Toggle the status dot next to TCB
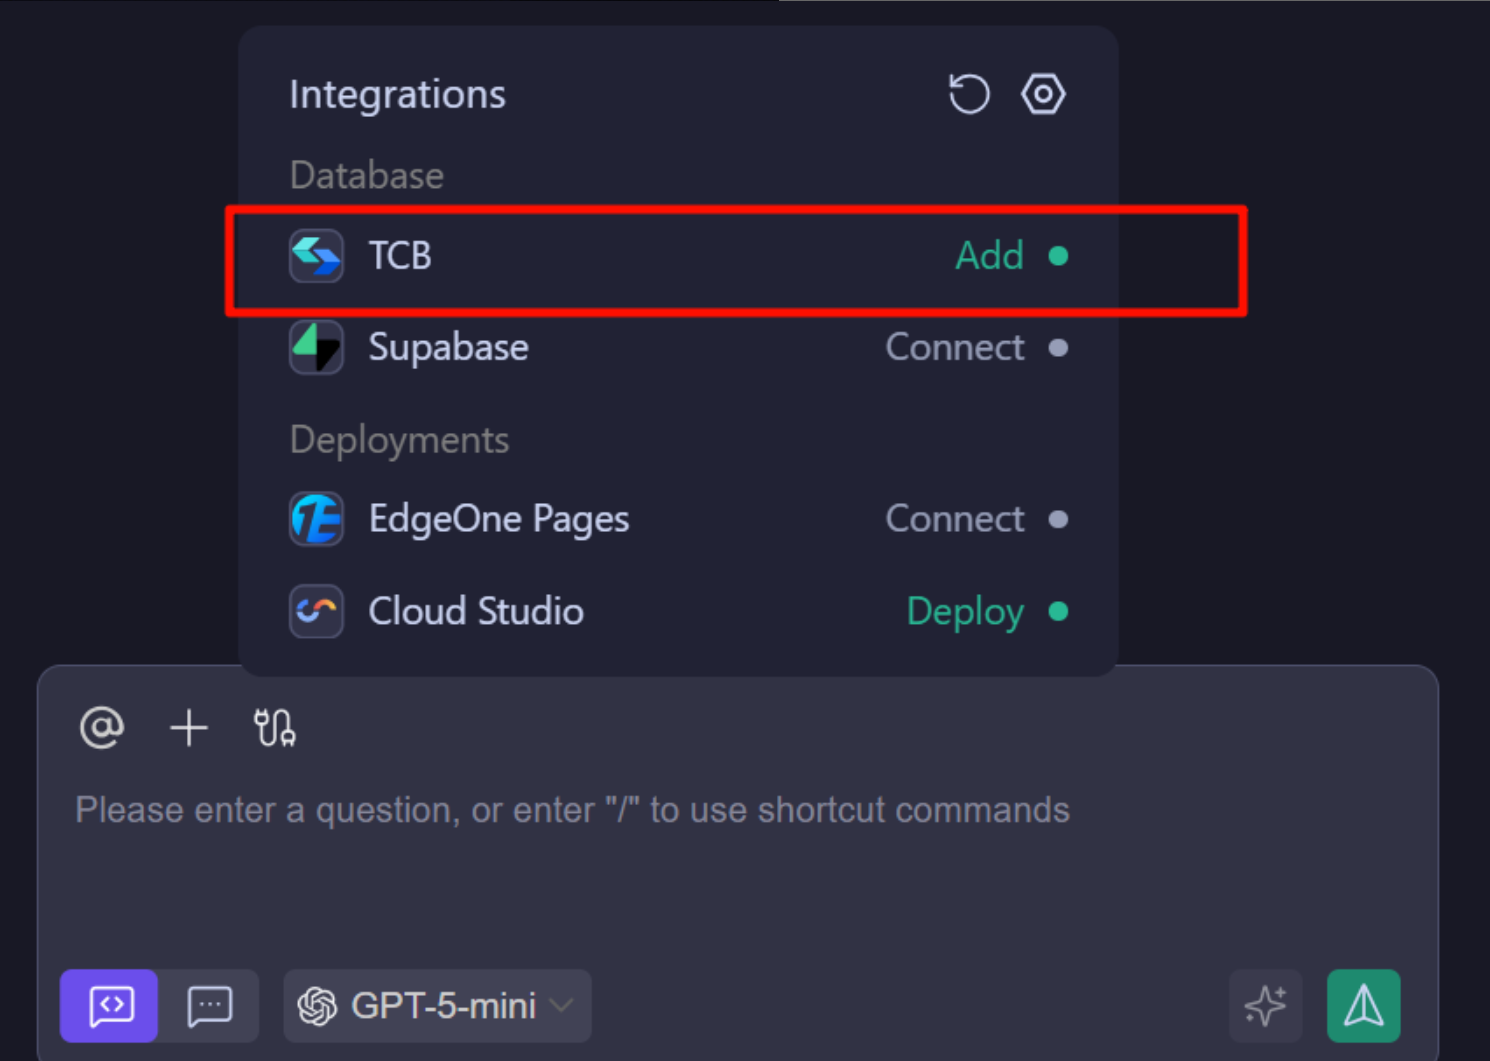Screen dimensions: 1490x1061 click(x=1059, y=257)
